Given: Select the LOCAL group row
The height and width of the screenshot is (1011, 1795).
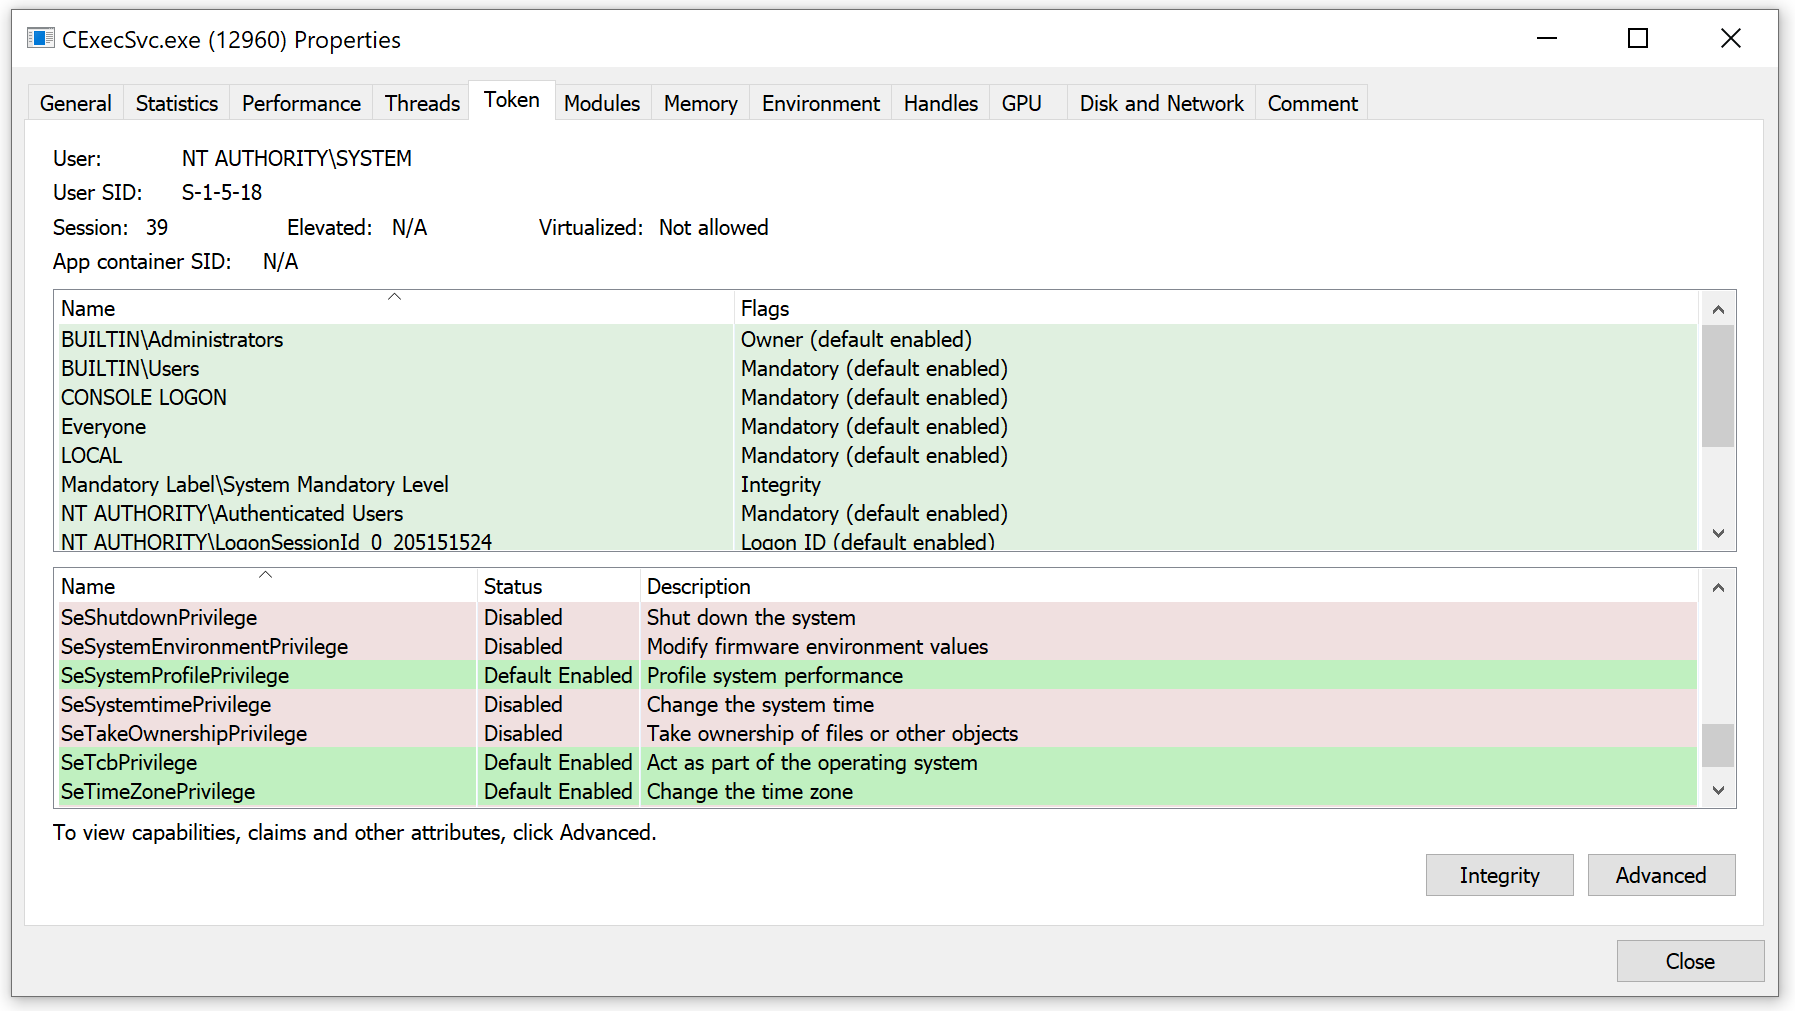Looking at the screenshot, I should (x=876, y=455).
